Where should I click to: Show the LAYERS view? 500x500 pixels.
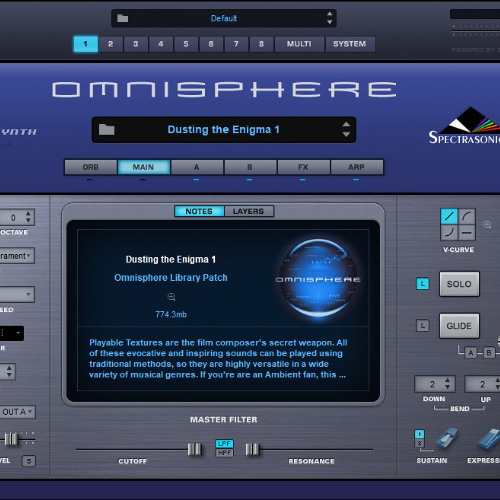(x=249, y=211)
